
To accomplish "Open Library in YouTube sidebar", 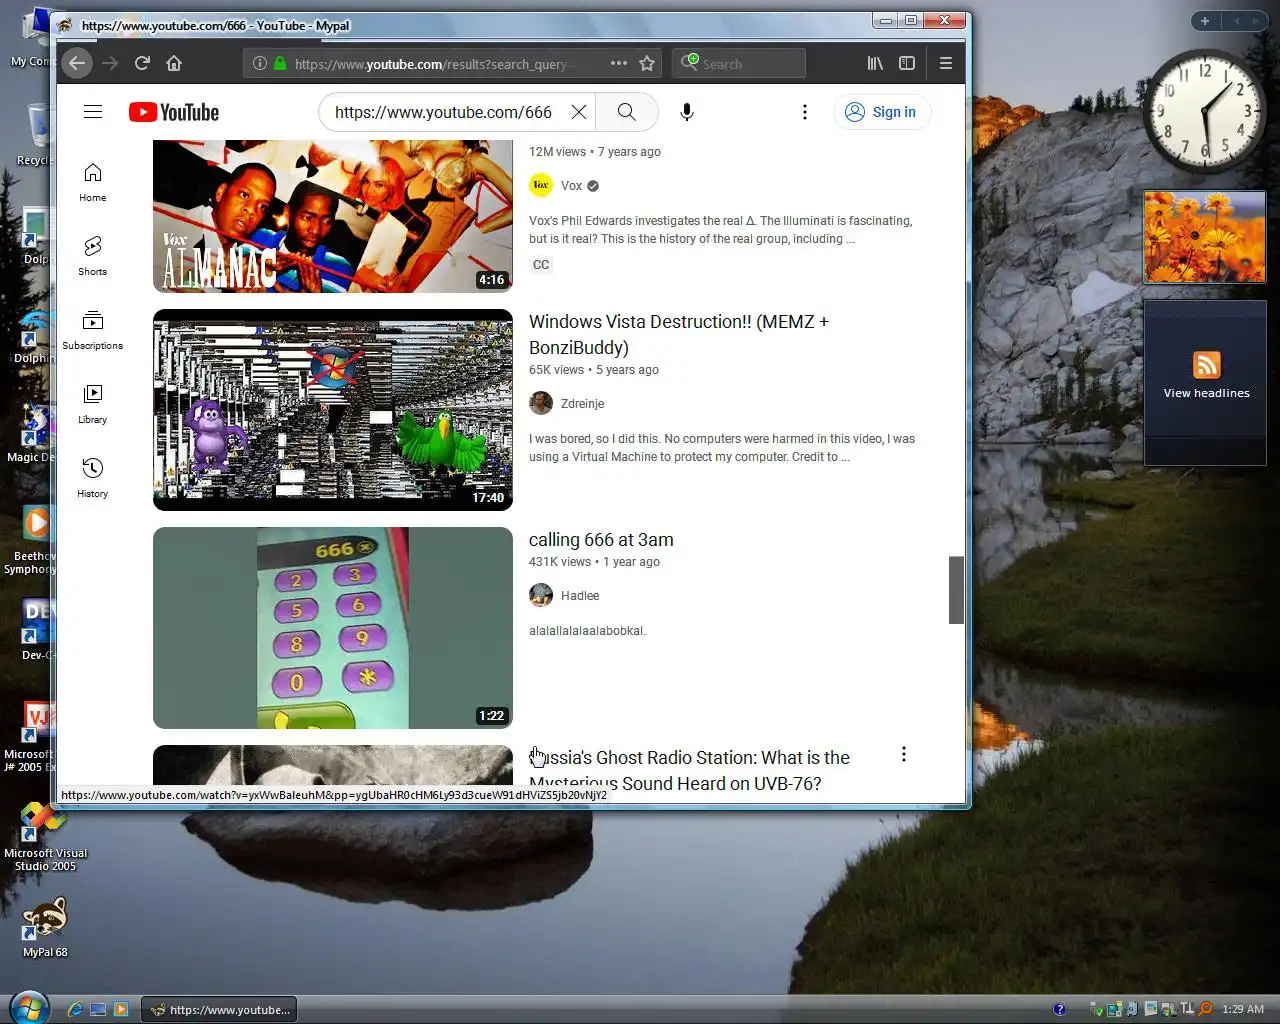I will tap(93, 405).
